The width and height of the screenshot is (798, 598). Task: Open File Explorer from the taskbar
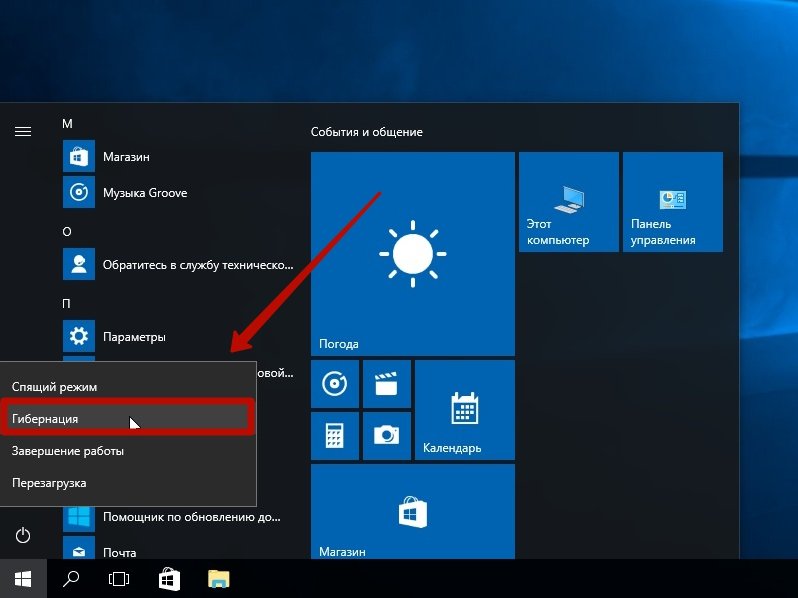(x=219, y=578)
